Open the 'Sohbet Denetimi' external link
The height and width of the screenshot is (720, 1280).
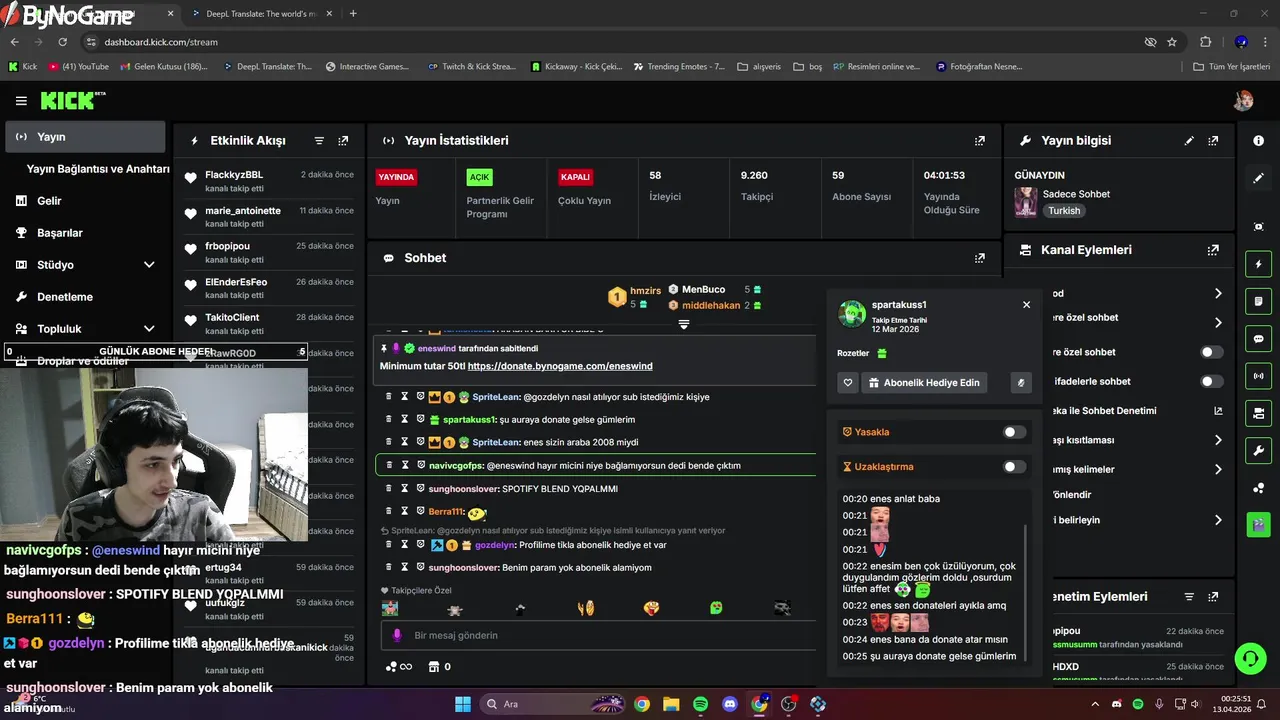[1218, 411]
